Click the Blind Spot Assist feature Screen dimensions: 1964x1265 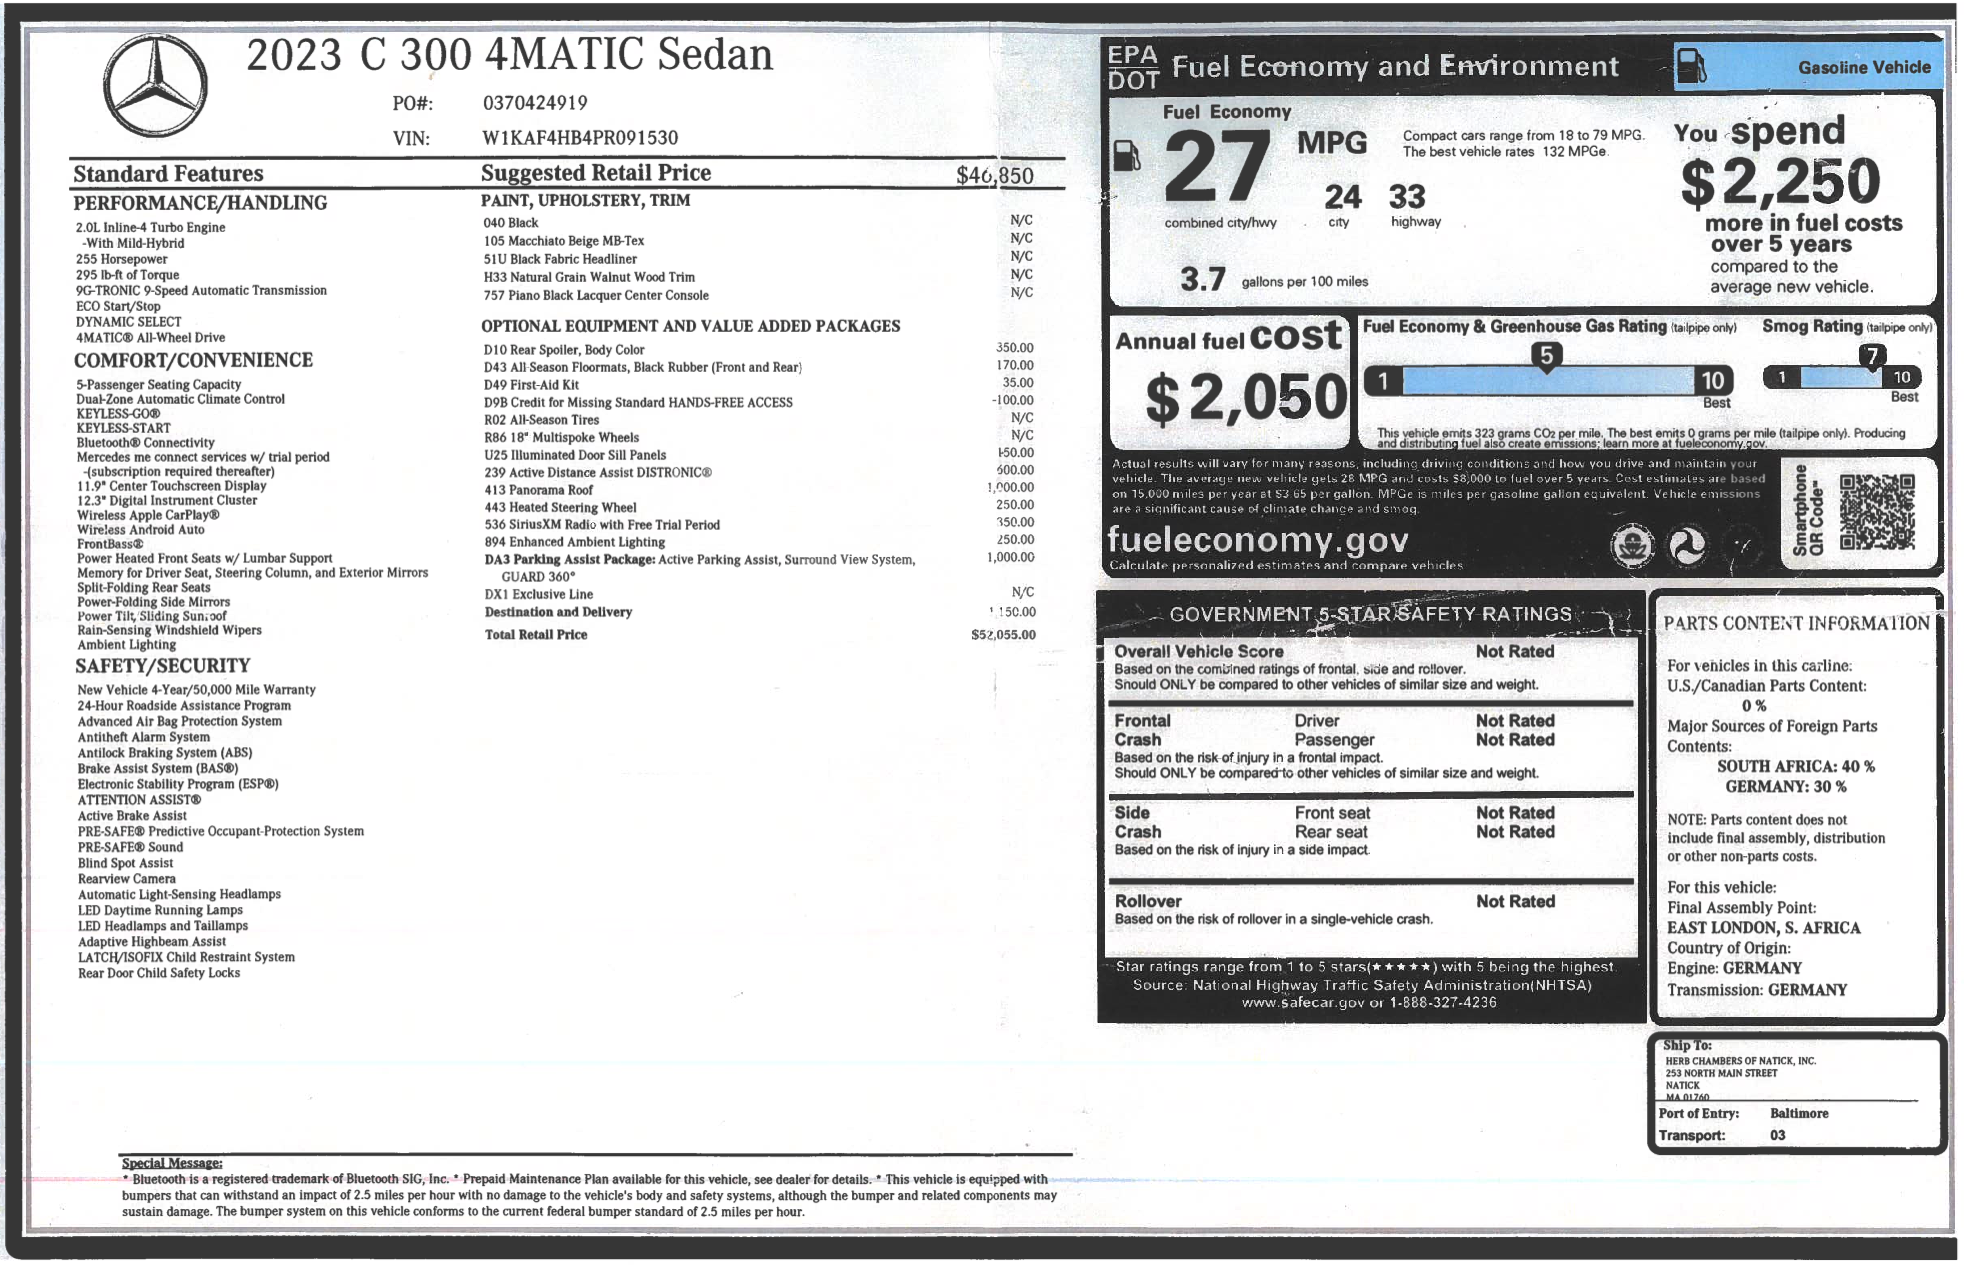click(x=126, y=863)
